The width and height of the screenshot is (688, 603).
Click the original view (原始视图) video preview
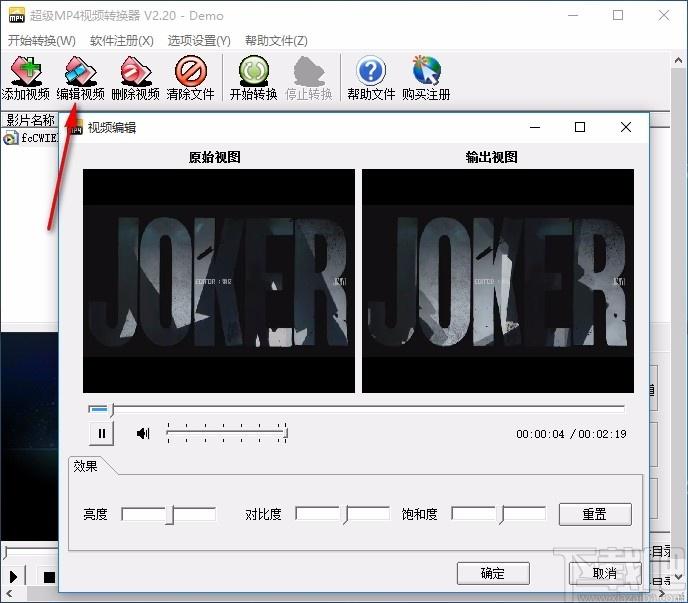pyautogui.click(x=219, y=281)
